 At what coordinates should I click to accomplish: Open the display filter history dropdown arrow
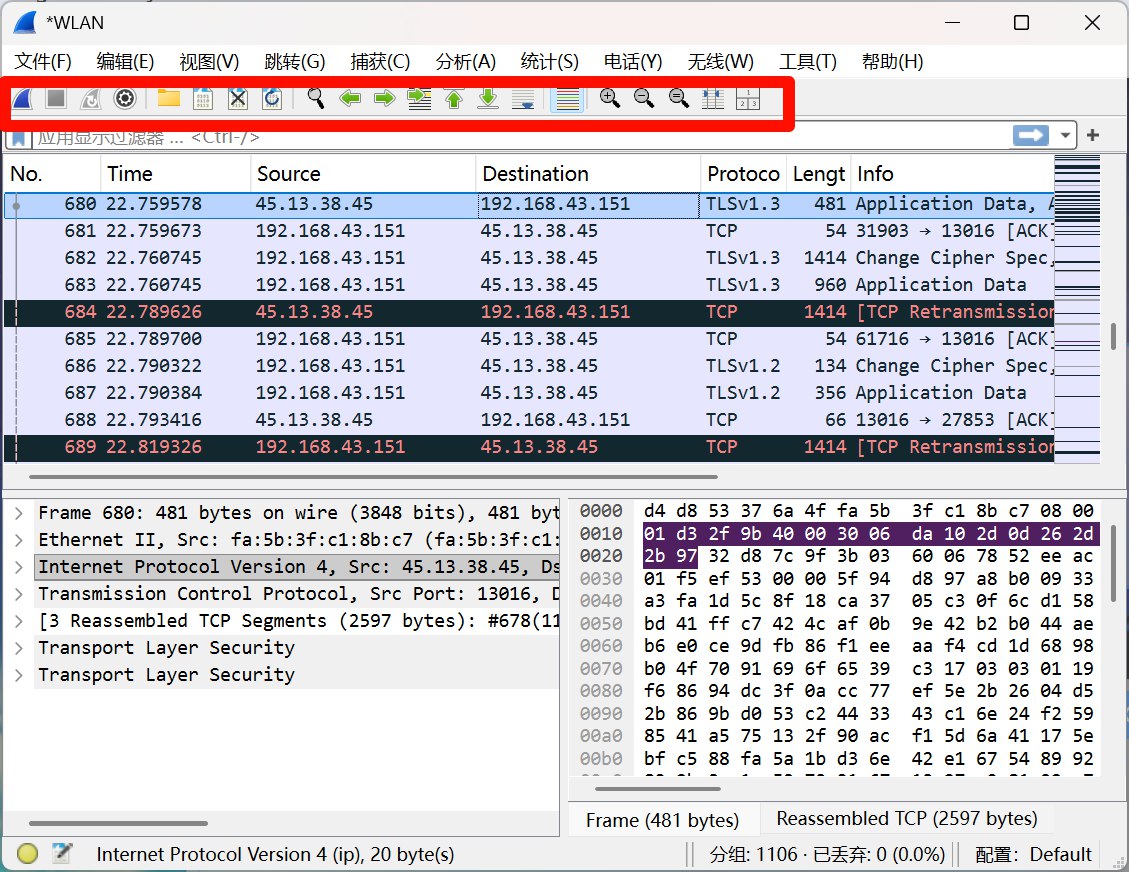pos(1066,136)
